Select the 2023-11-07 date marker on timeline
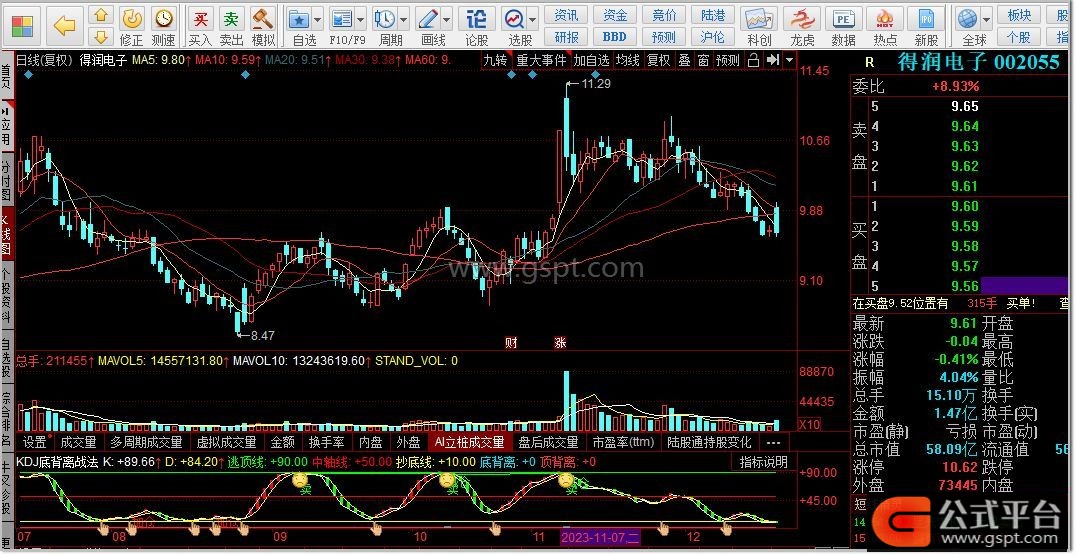This screenshot has height=555, width=1077. (x=600, y=537)
